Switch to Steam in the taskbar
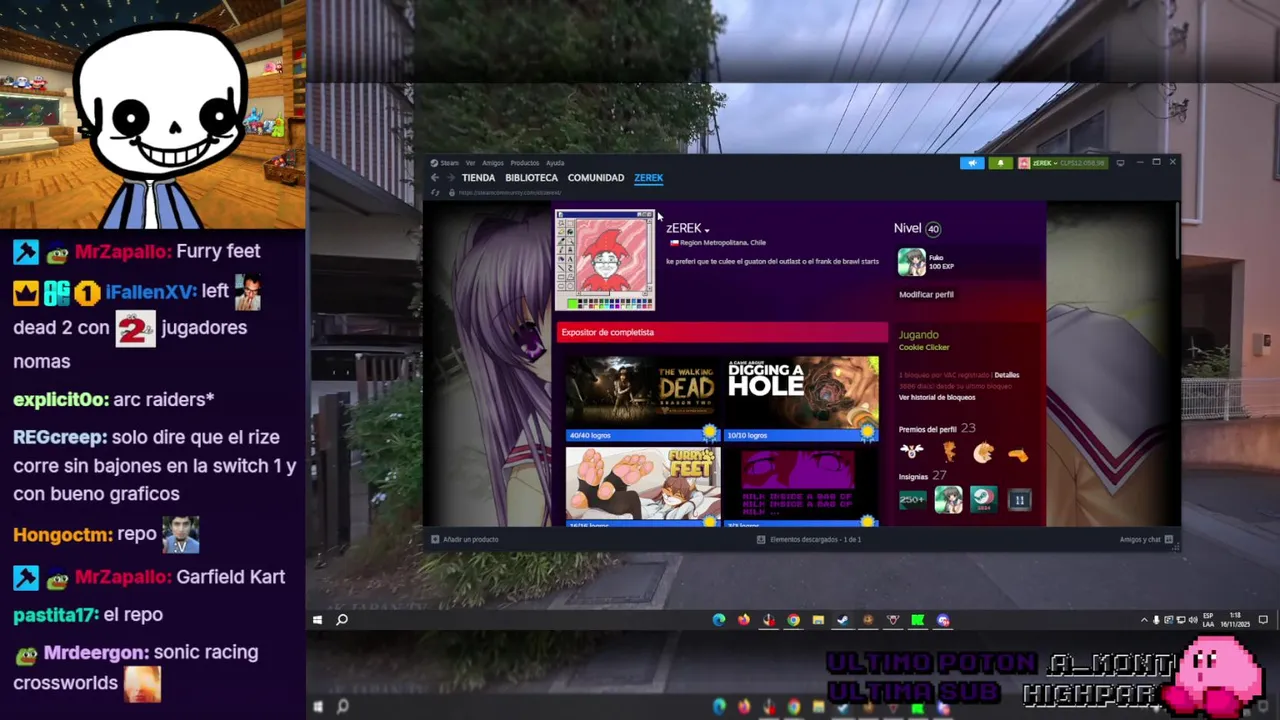The width and height of the screenshot is (1280, 720). 843,620
